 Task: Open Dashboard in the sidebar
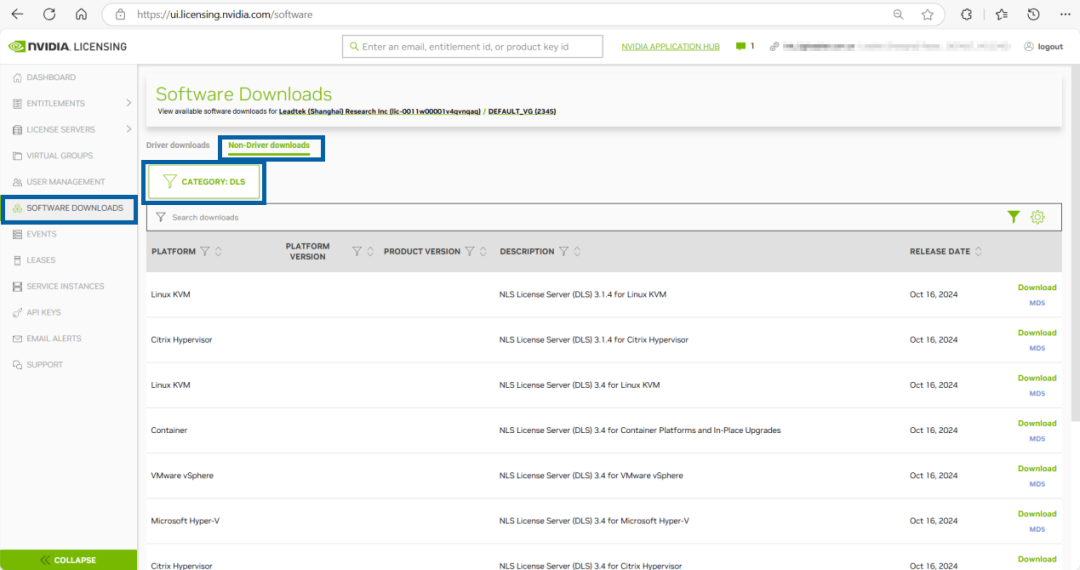coord(51,77)
